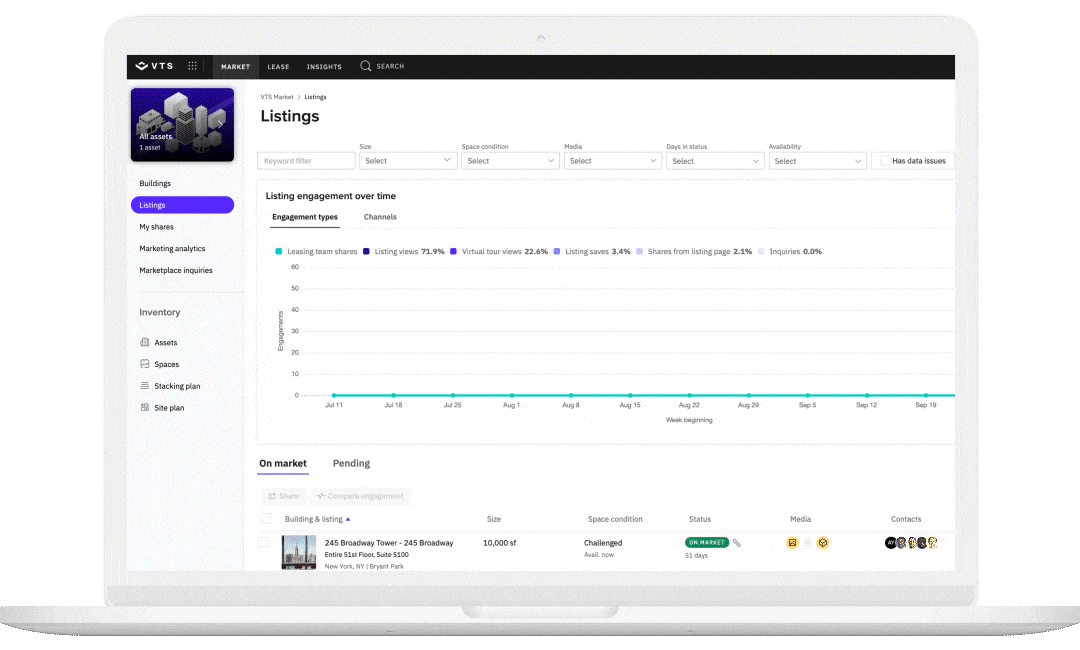Click the All assets card image
The height and width of the screenshot is (650, 1080).
pos(183,125)
